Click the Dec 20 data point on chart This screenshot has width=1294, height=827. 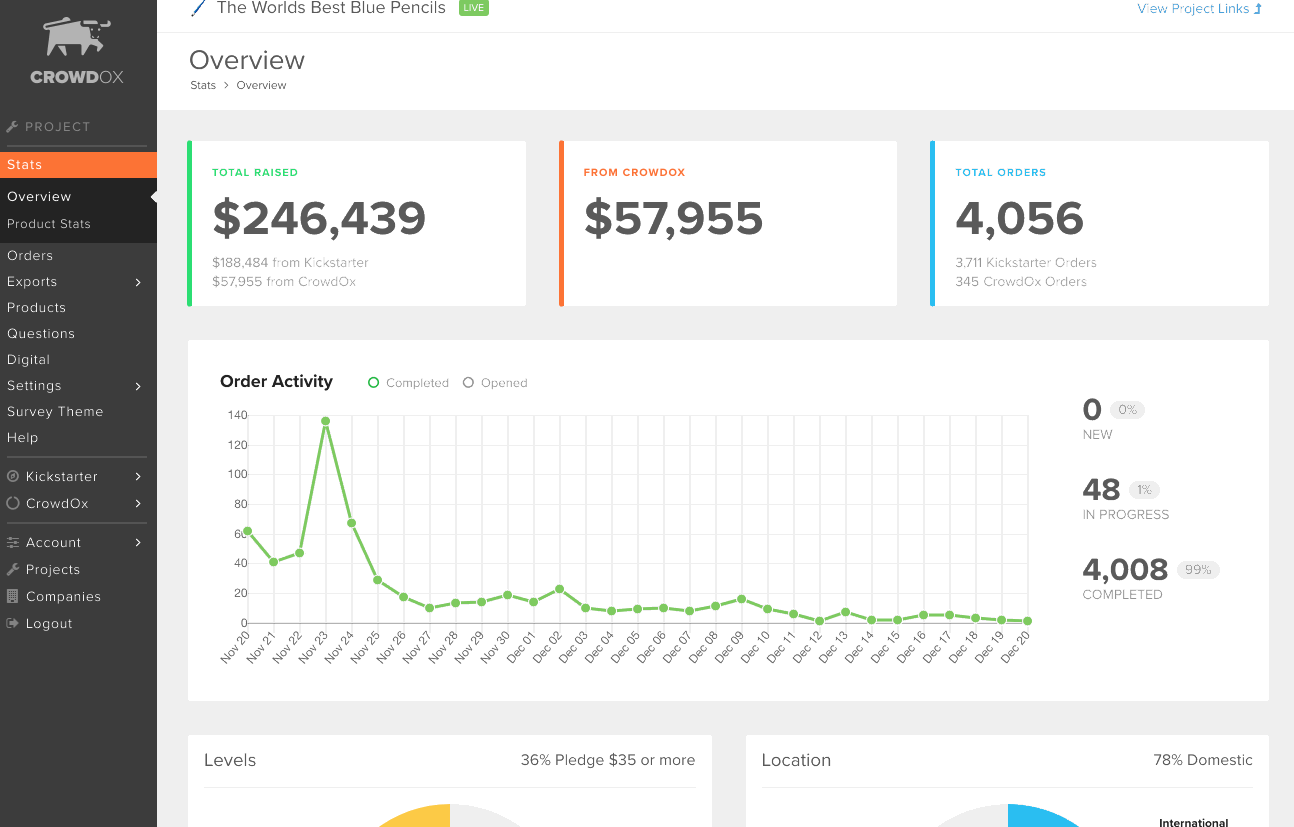(x=1027, y=621)
